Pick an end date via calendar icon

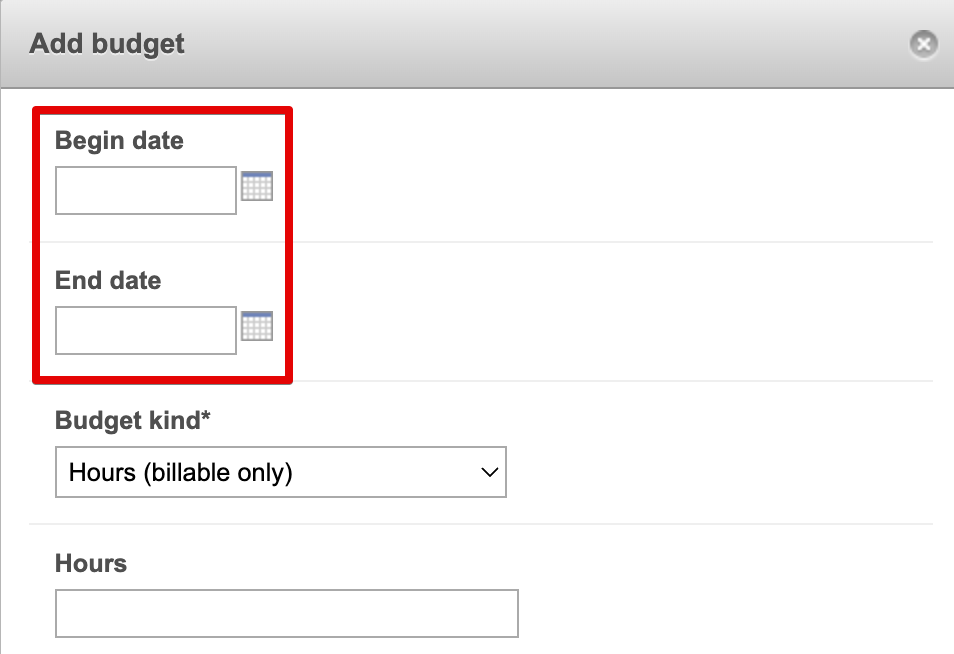click(257, 326)
